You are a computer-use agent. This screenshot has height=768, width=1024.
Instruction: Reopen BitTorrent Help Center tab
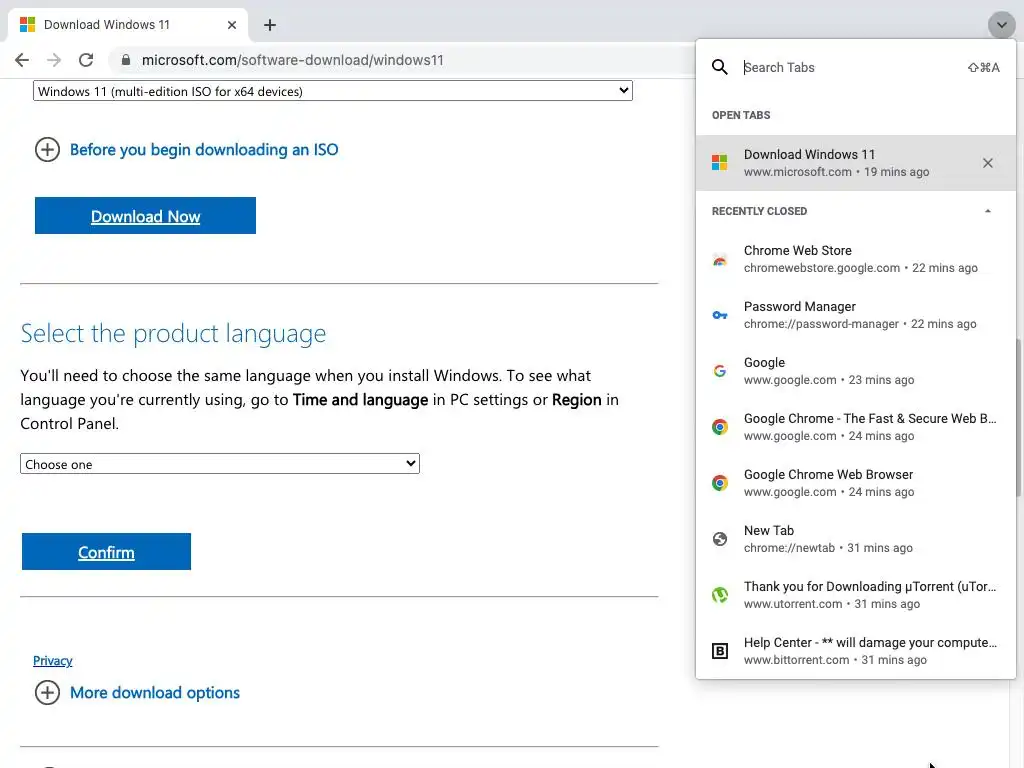[856, 651]
